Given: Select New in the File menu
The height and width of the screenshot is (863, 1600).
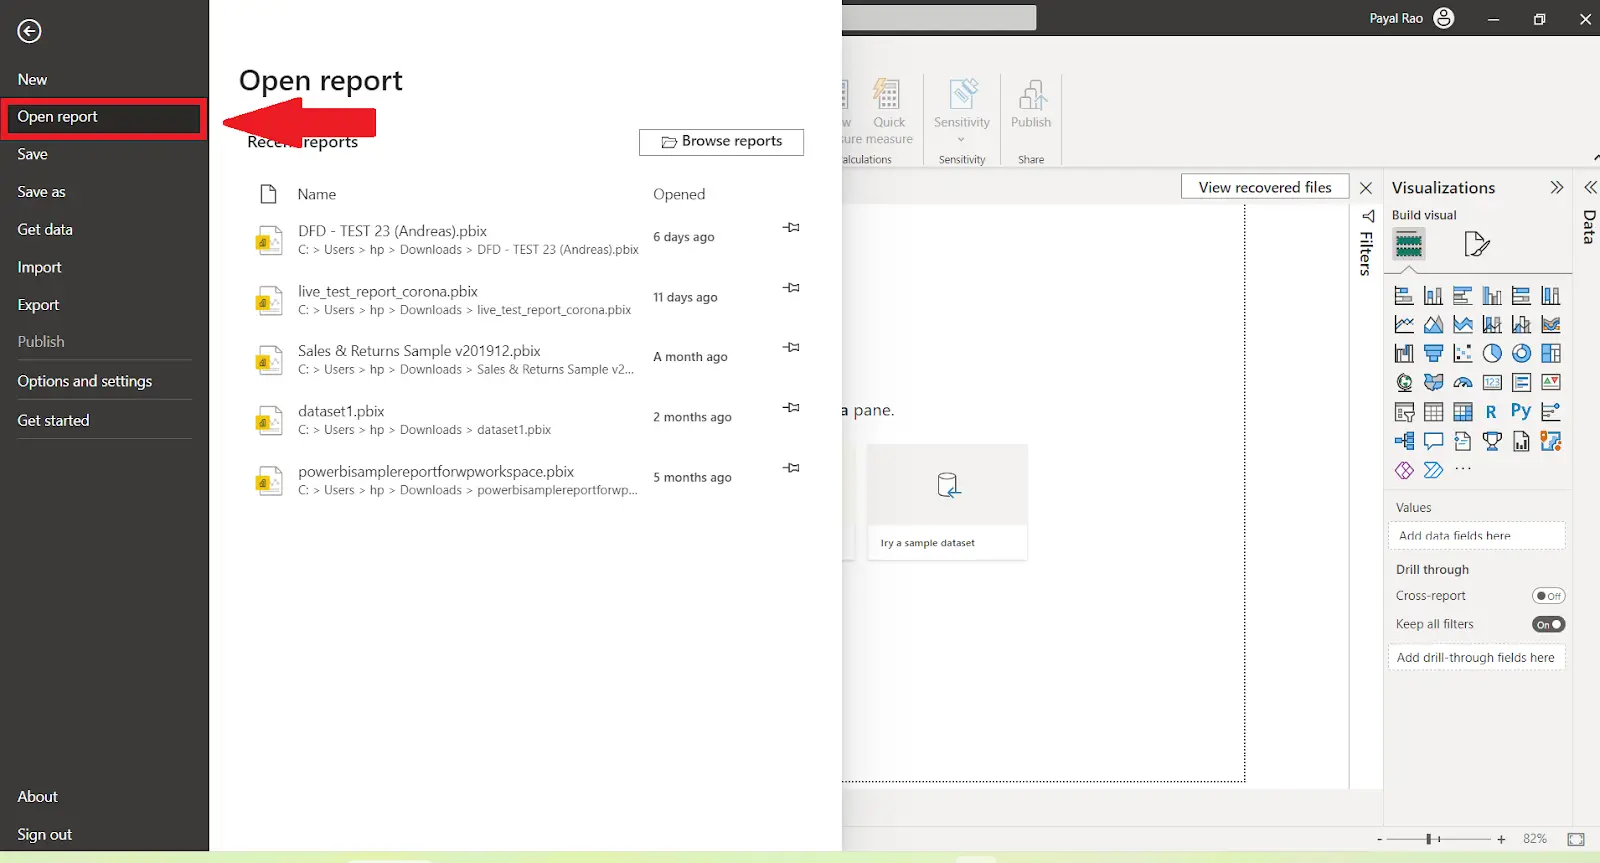Looking at the screenshot, I should coord(32,80).
